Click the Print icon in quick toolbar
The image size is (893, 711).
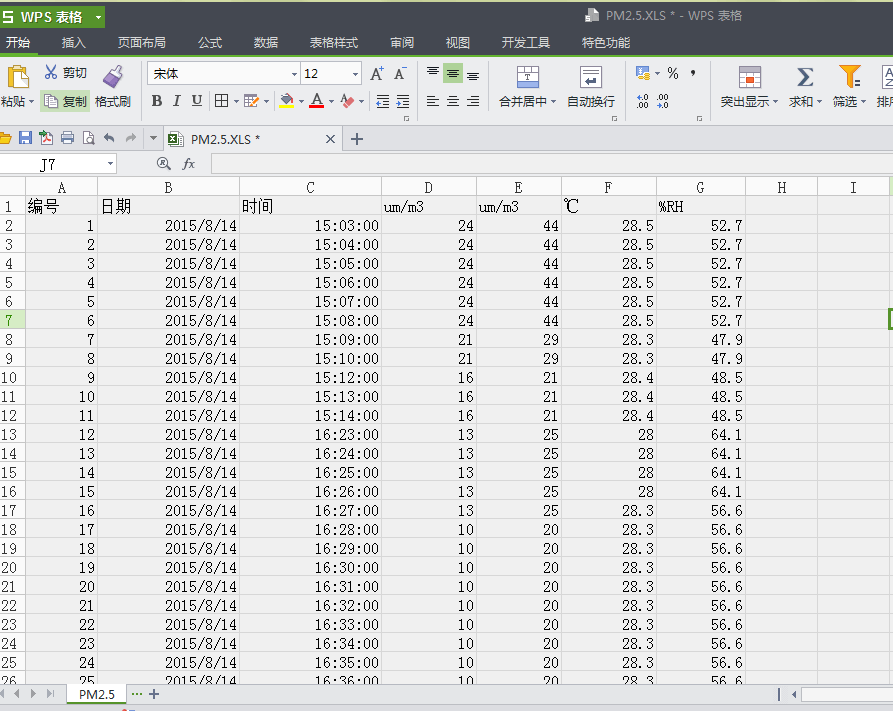[x=67, y=138]
